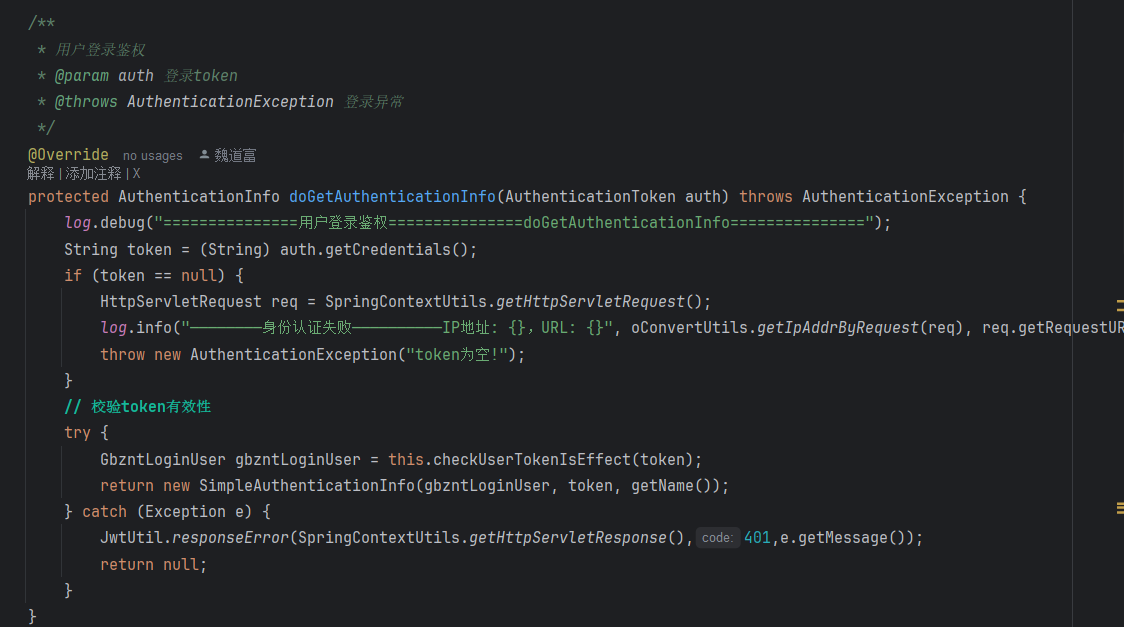Click the 解释 code lens action
1124x627 pixels.
[41, 173]
